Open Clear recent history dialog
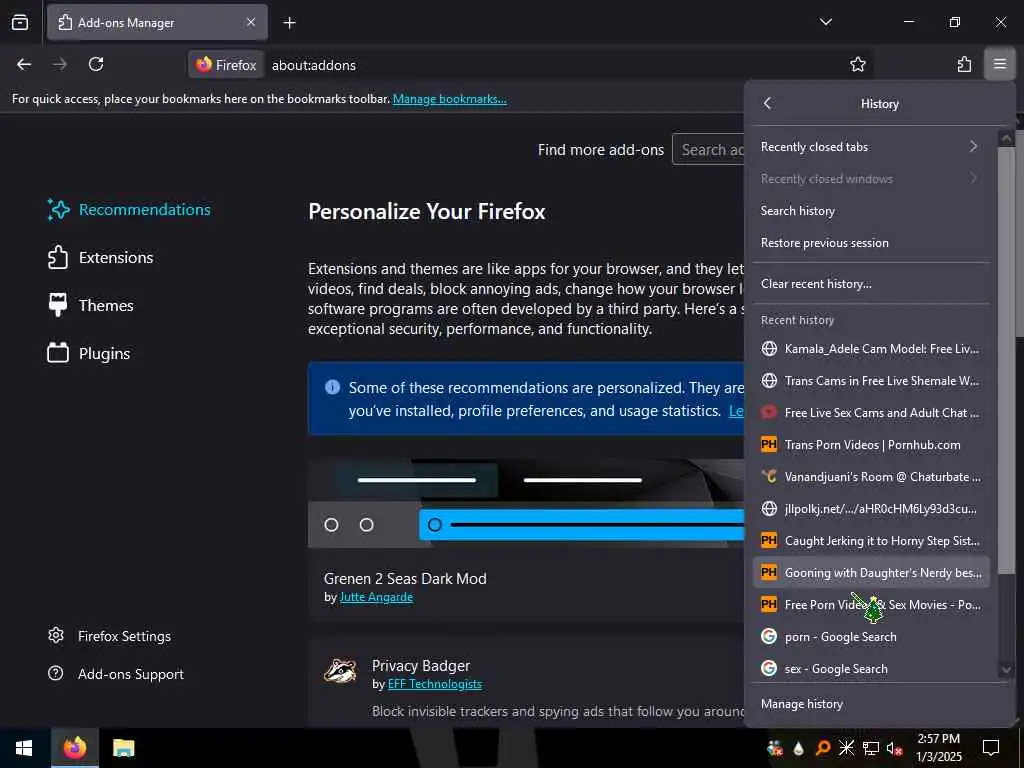The width and height of the screenshot is (1024, 768). click(871, 283)
